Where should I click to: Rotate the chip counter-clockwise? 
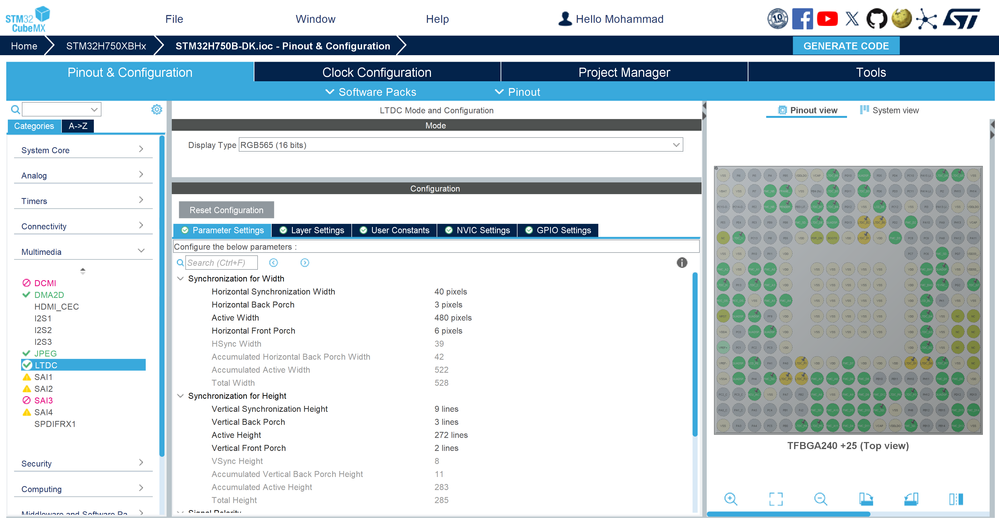911,499
